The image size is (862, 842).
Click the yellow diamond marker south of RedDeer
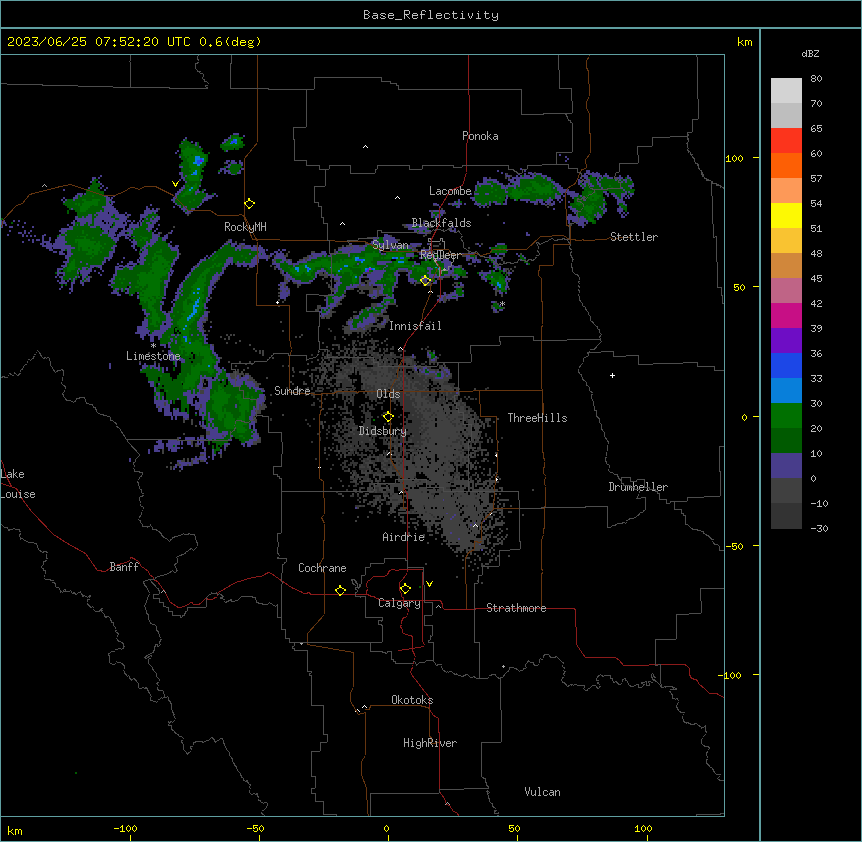point(426,281)
